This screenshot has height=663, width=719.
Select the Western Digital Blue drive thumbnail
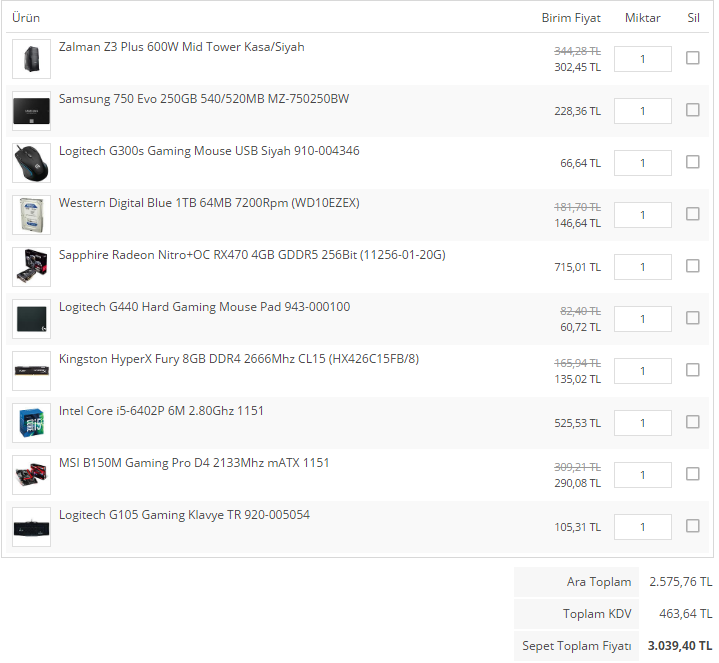31,215
